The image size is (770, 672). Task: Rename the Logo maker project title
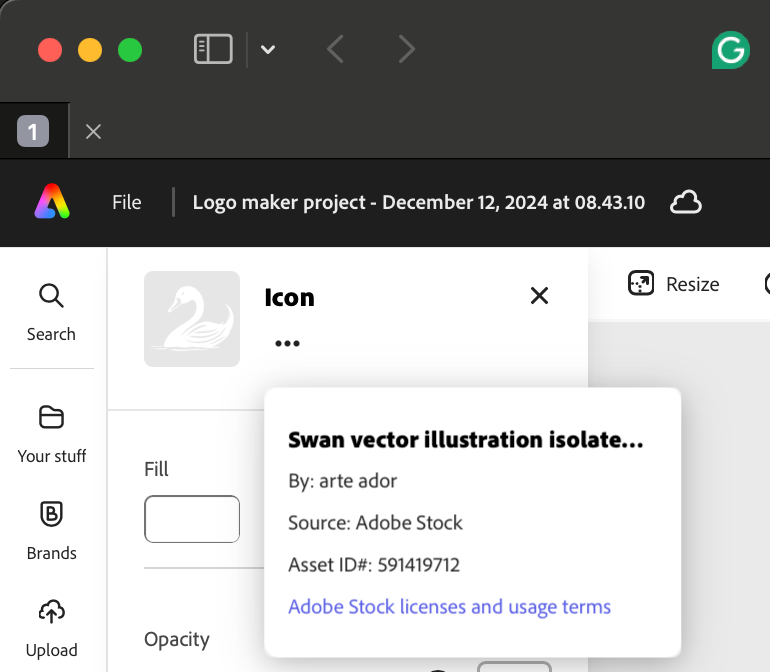[418, 202]
